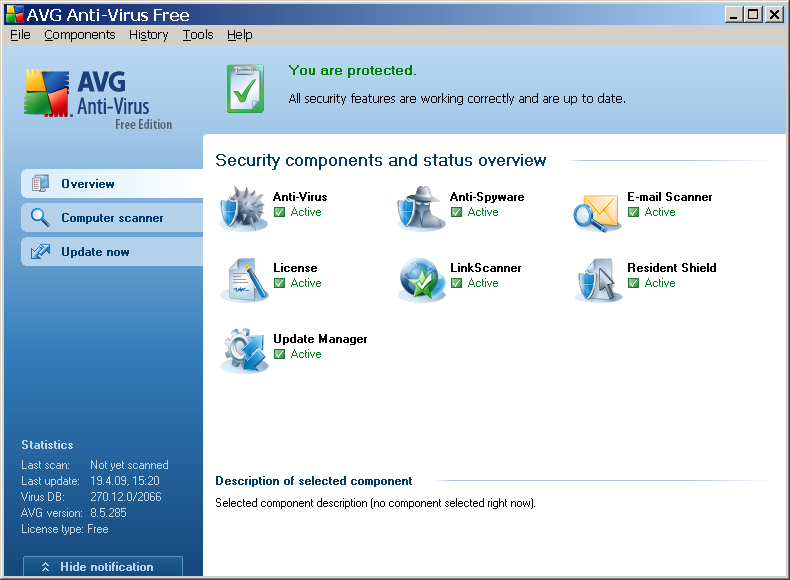
Task: Select the Resident Shield component label
Action: 672,268
